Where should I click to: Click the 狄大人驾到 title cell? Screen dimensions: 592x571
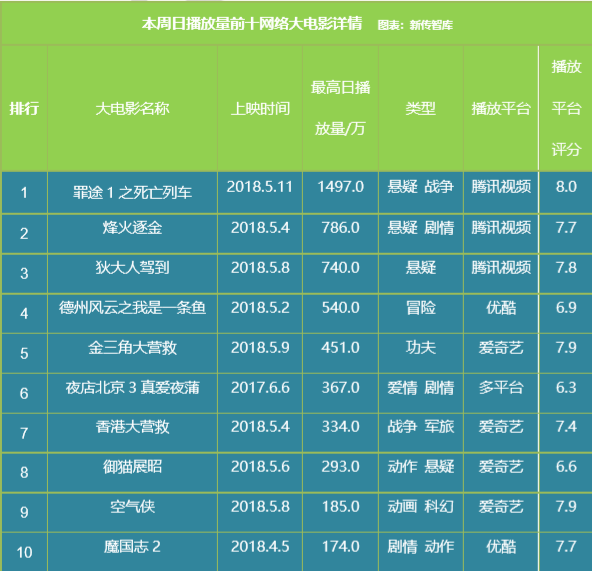pyautogui.click(x=132, y=274)
